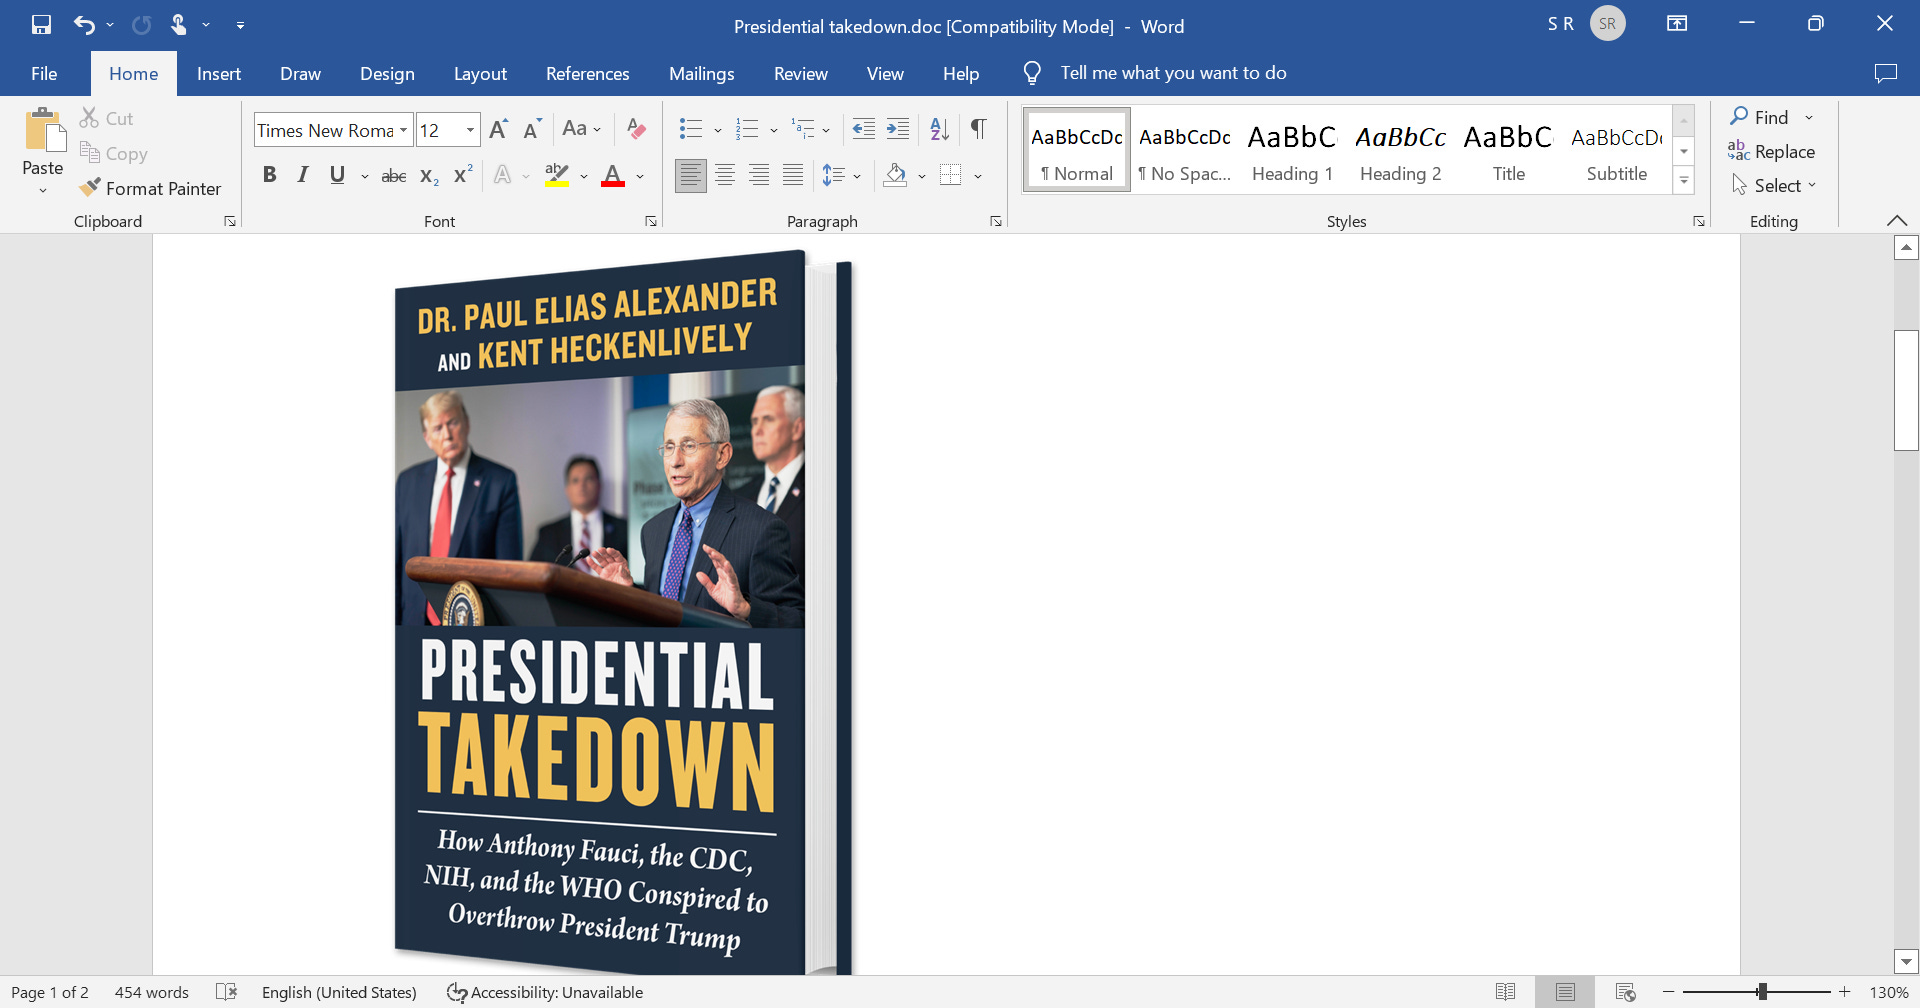This screenshot has height=1008, width=1920.
Task: Justify the paragraph text
Action: pyautogui.click(x=793, y=176)
